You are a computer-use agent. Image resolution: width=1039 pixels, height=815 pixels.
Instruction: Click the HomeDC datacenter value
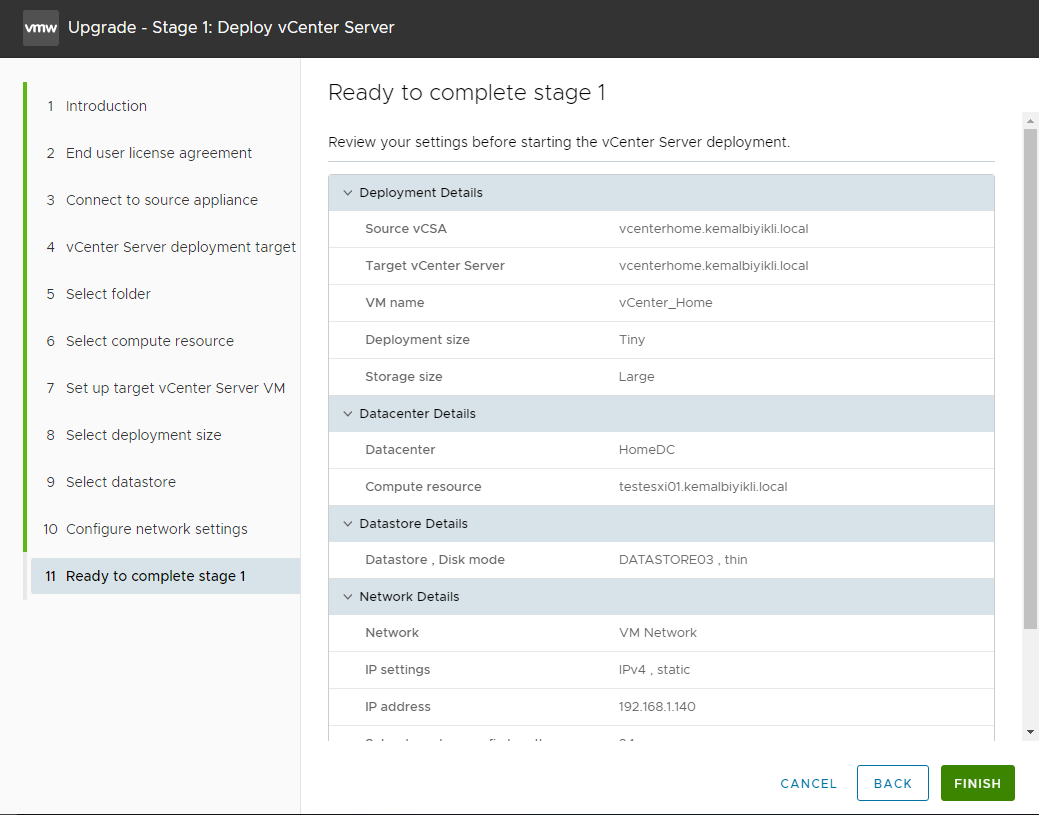[x=646, y=450]
